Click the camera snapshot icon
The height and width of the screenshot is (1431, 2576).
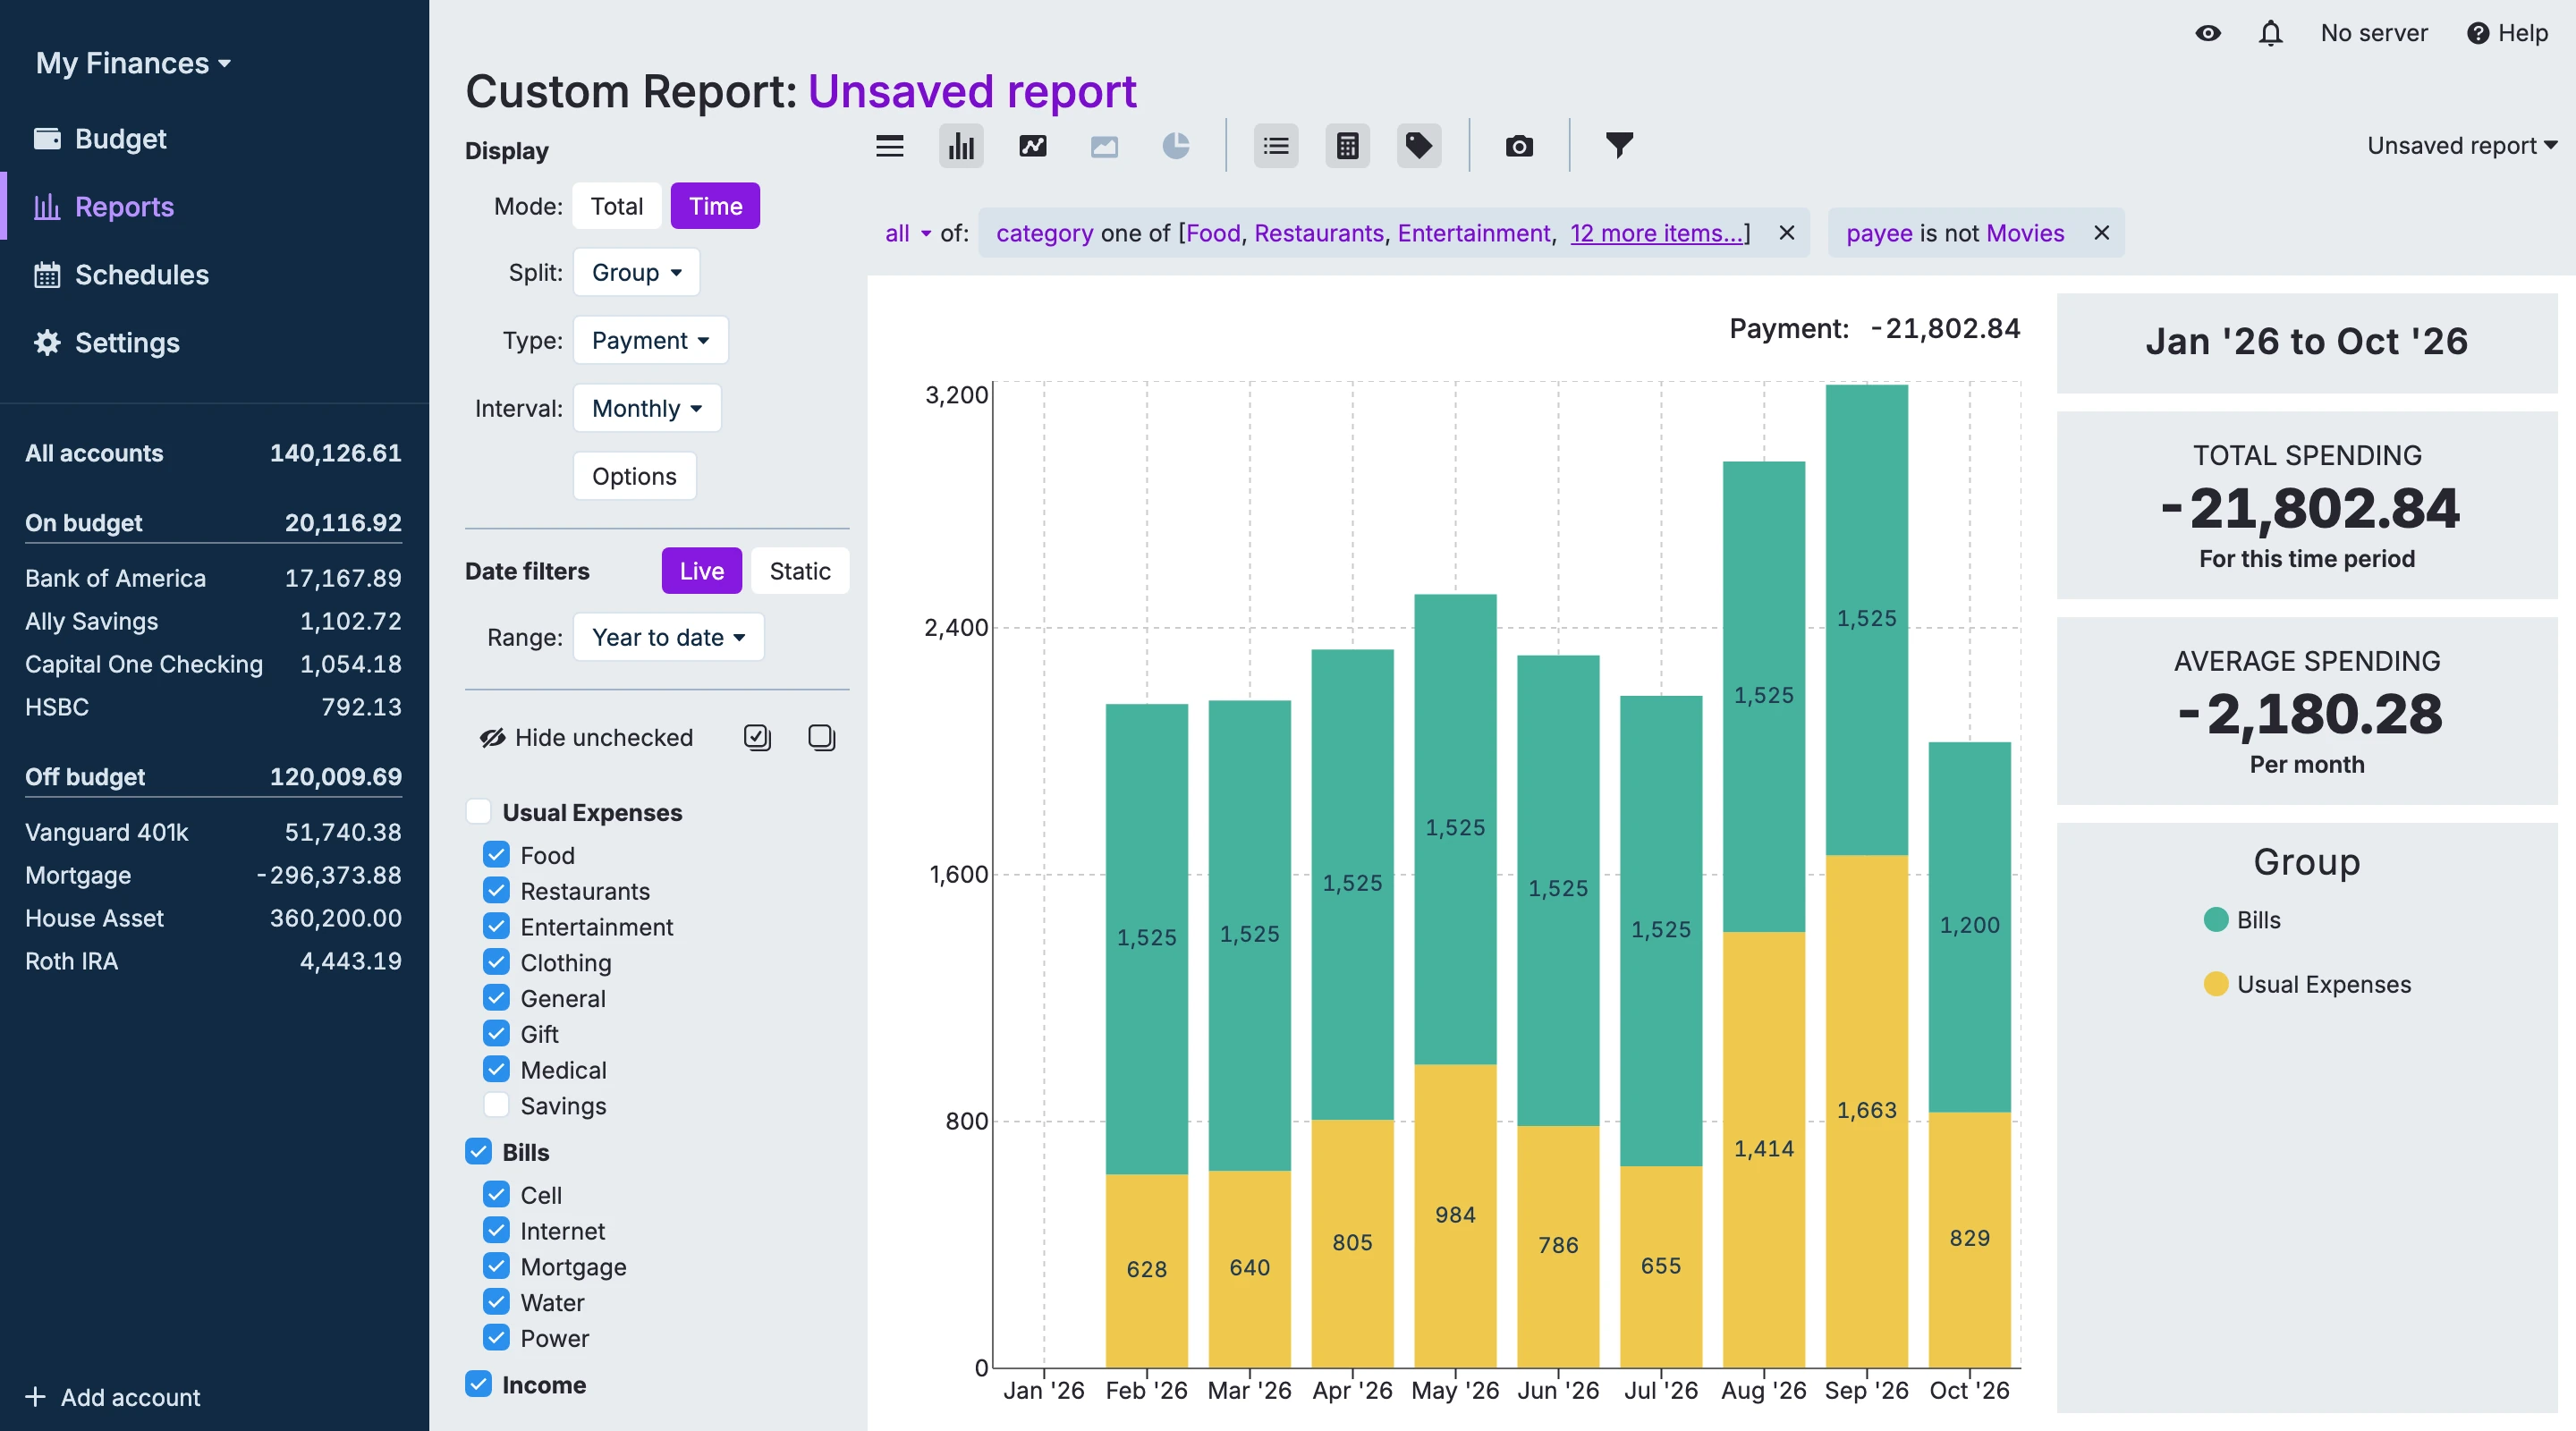point(1519,146)
